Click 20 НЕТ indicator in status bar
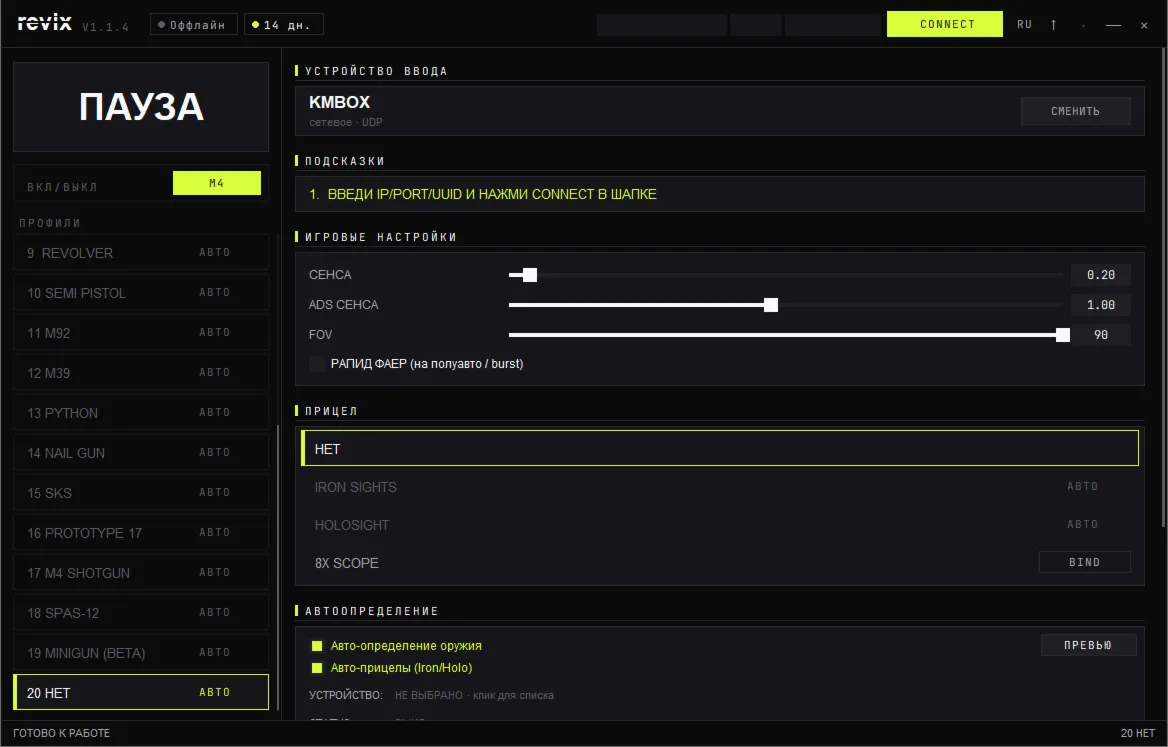The height and width of the screenshot is (747, 1168). coord(1137,733)
